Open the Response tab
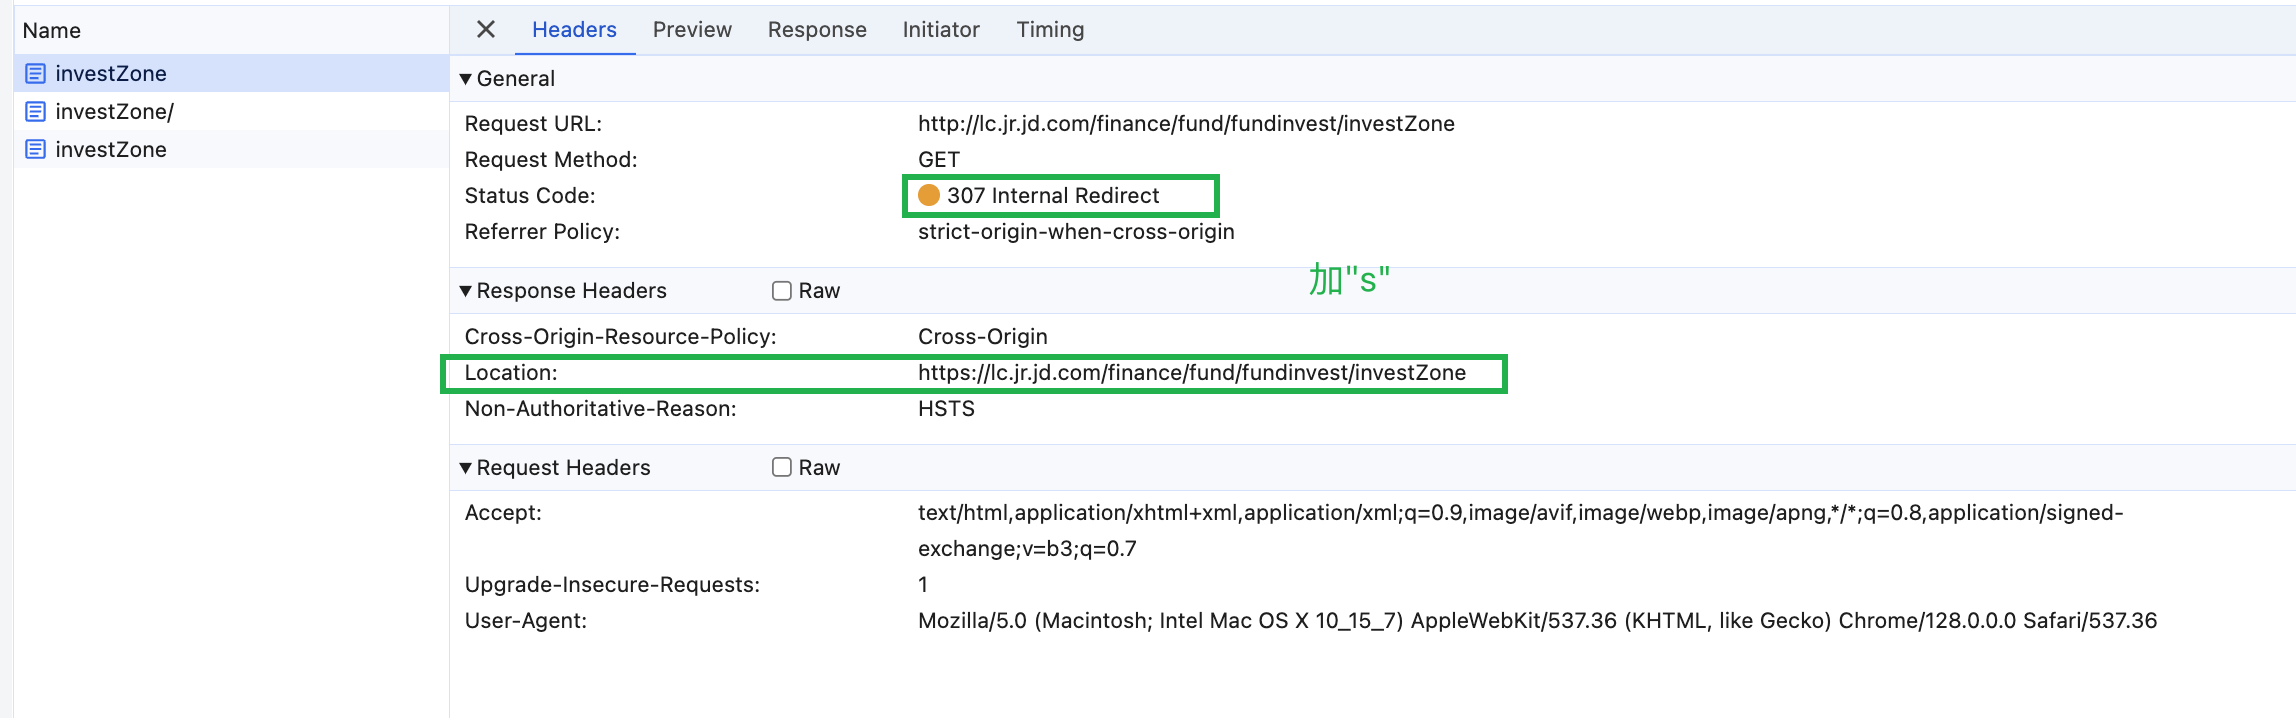This screenshot has width=2296, height=718. click(817, 30)
